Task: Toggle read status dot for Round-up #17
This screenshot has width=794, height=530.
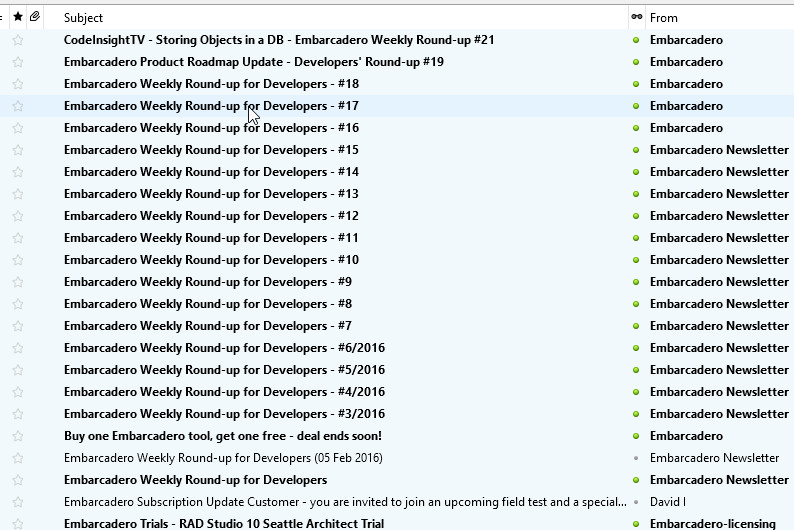Action: point(636,106)
